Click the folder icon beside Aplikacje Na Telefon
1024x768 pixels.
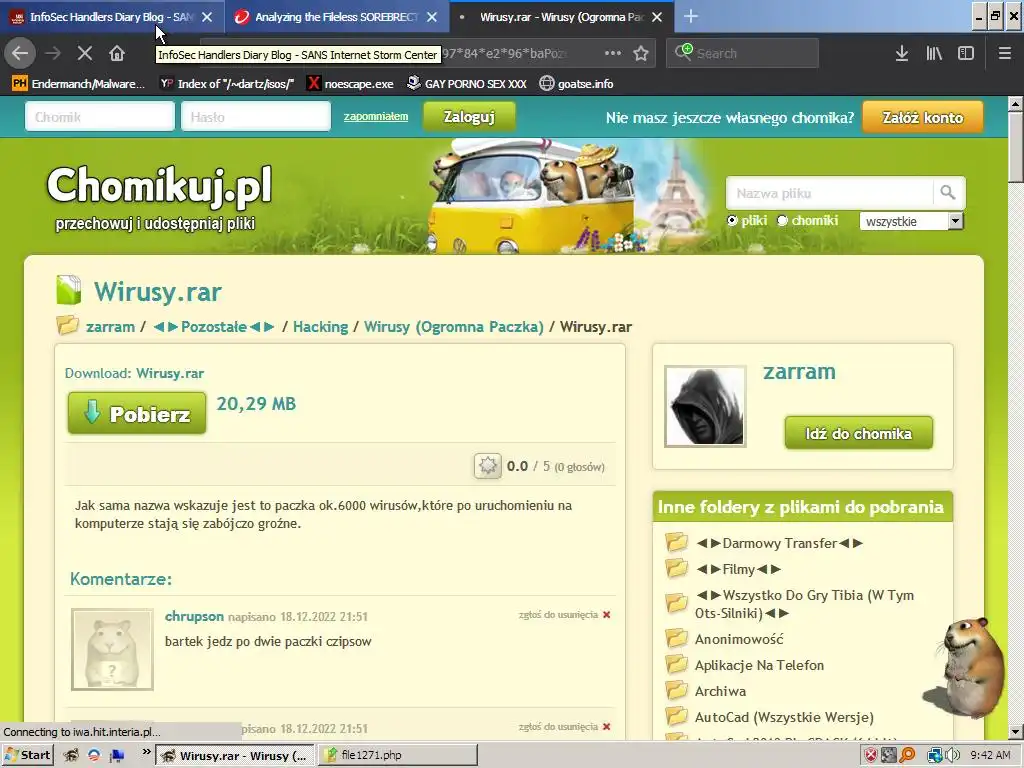(x=677, y=664)
